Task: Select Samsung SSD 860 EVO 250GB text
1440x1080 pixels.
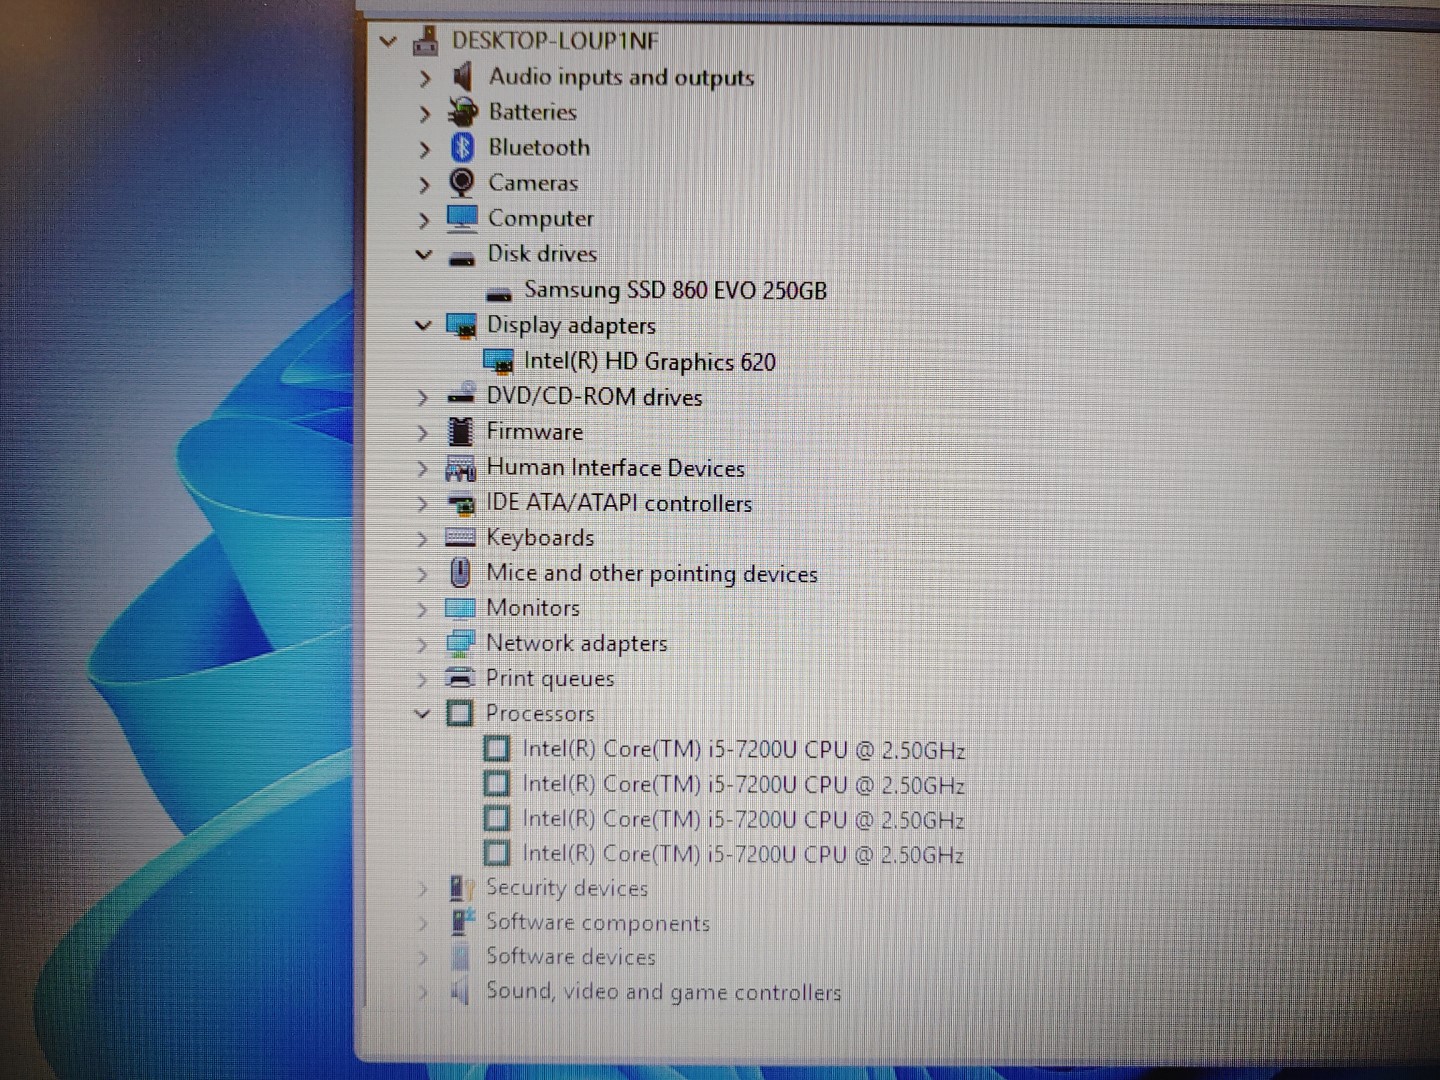Action: pos(676,290)
